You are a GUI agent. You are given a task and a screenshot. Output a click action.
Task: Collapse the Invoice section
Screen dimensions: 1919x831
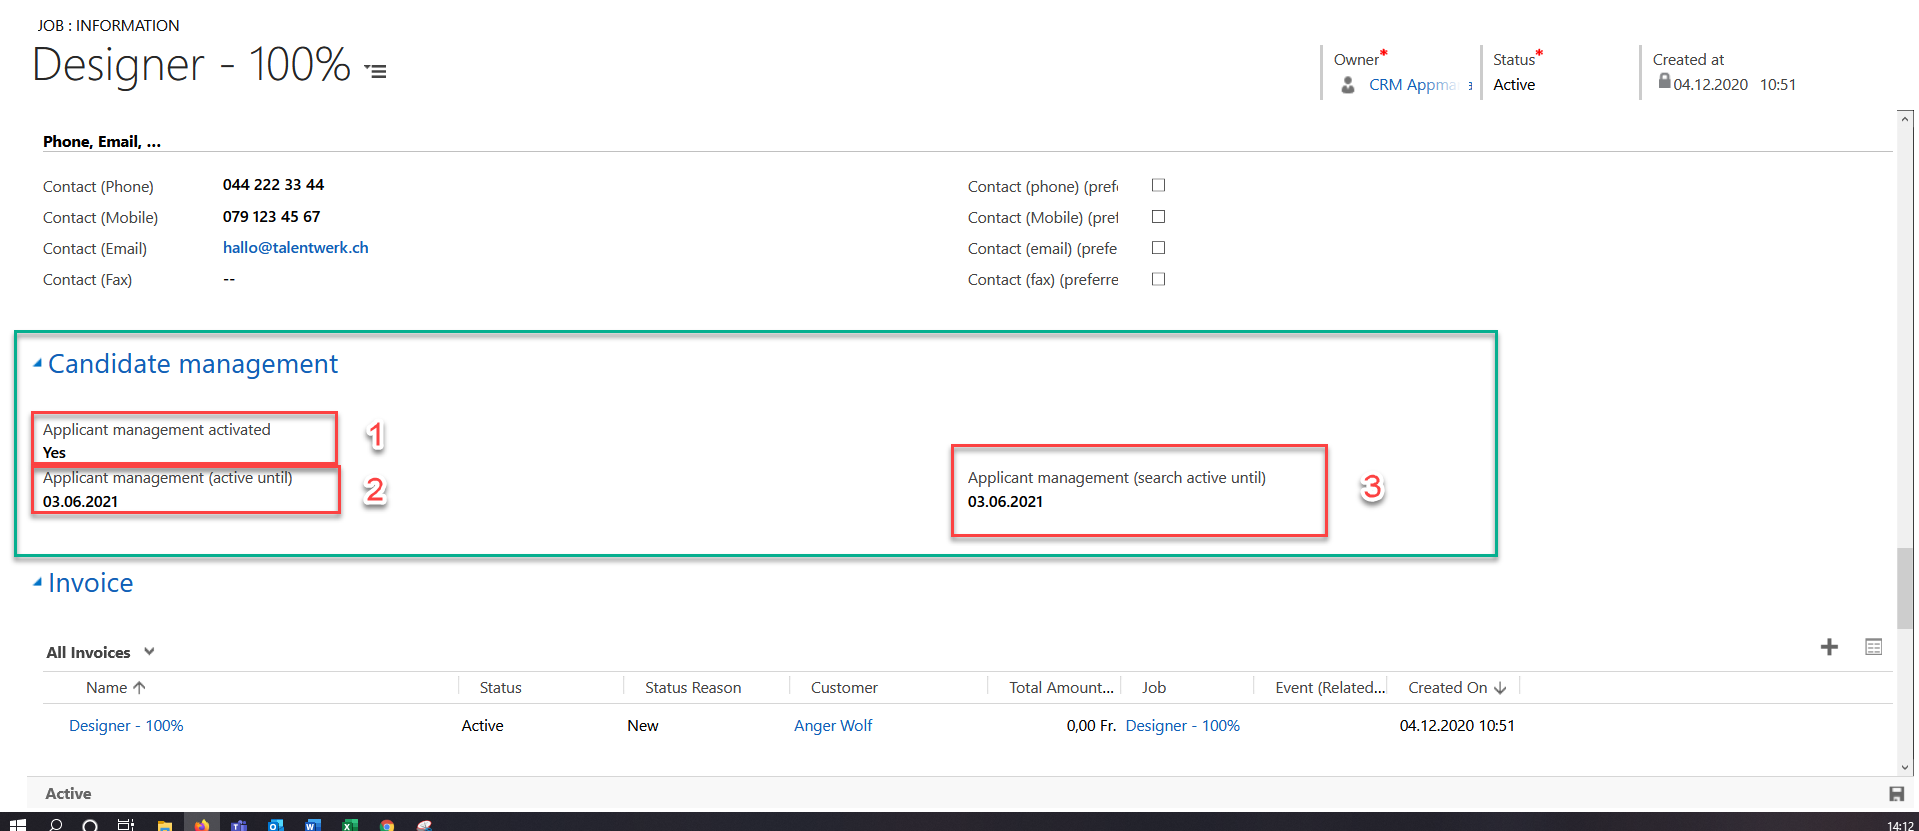(37, 583)
